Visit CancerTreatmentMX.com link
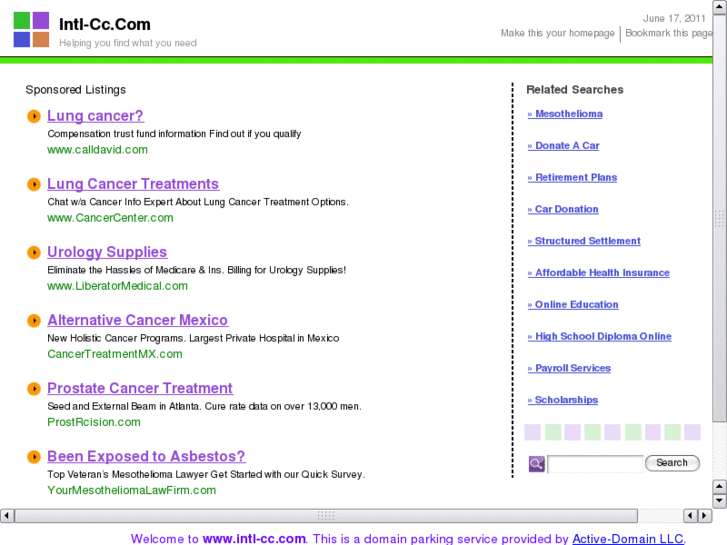This screenshot has width=727, height=545. (x=115, y=354)
